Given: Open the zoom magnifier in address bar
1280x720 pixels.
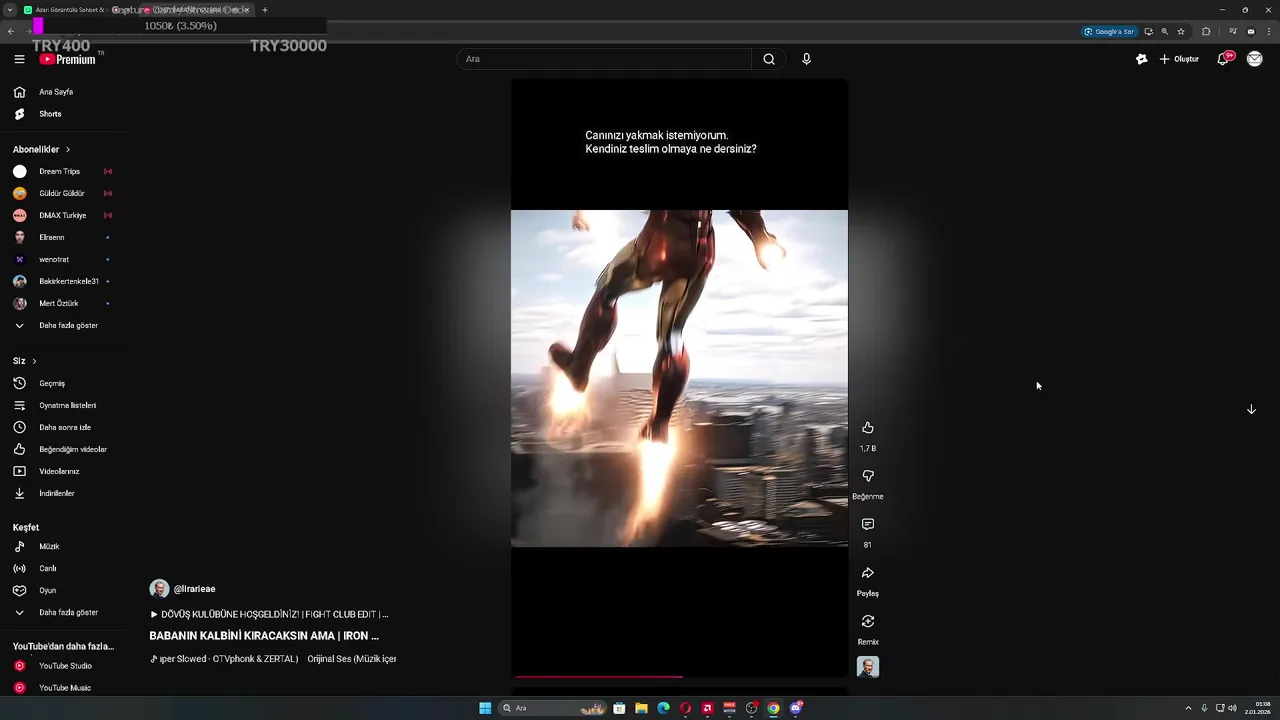Looking at the screenshot, I should (x=1164, y=31).
